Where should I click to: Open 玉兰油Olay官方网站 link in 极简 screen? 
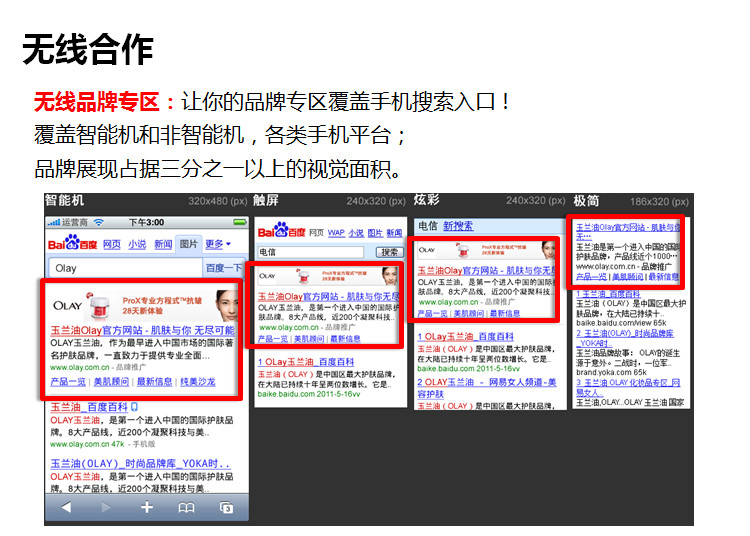click(x=628, y=231)
